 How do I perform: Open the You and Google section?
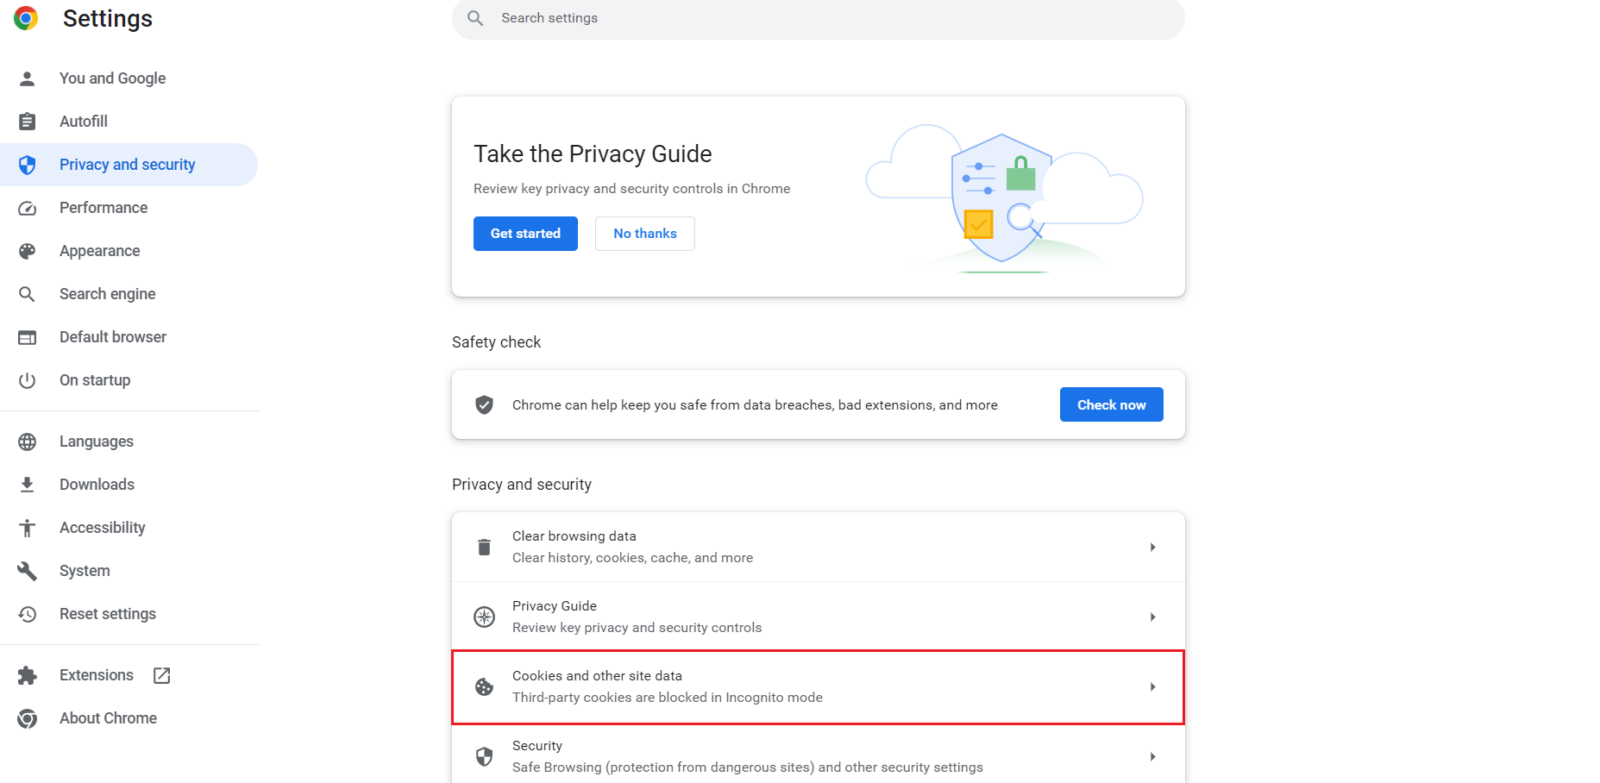[x=112, y=78]
